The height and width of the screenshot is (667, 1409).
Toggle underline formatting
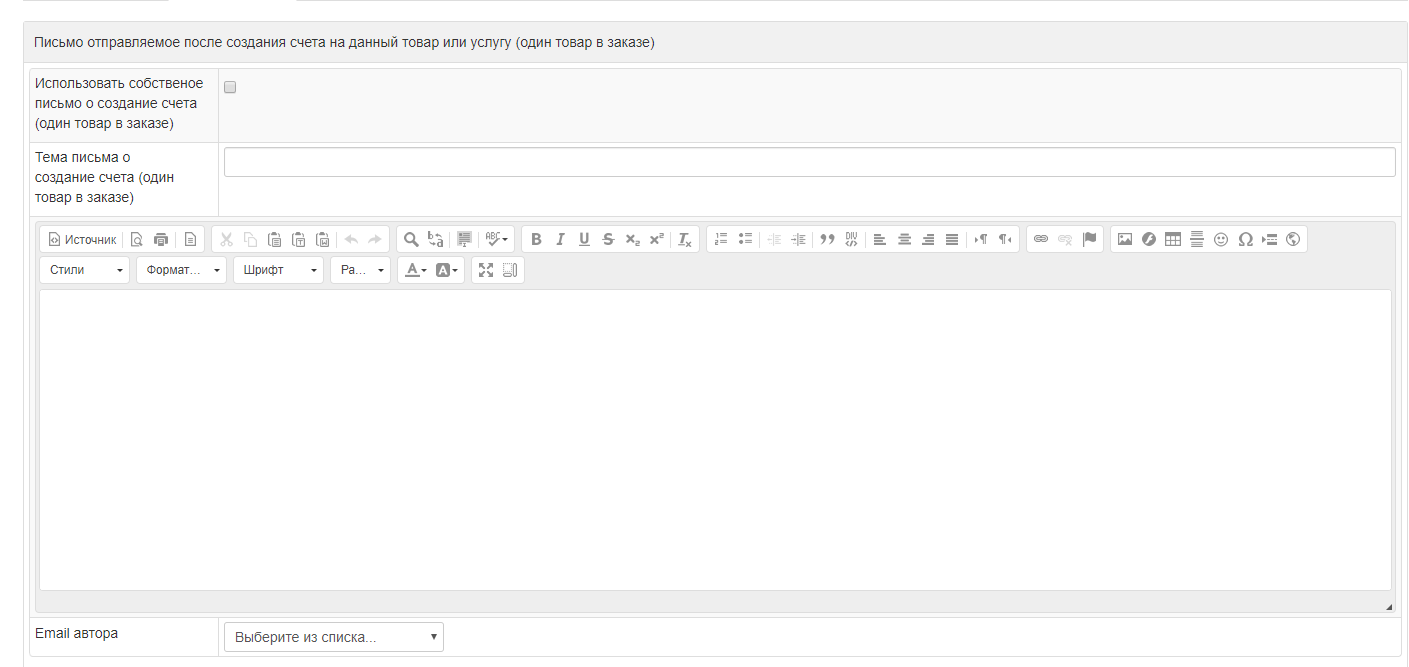coord(584,240)
